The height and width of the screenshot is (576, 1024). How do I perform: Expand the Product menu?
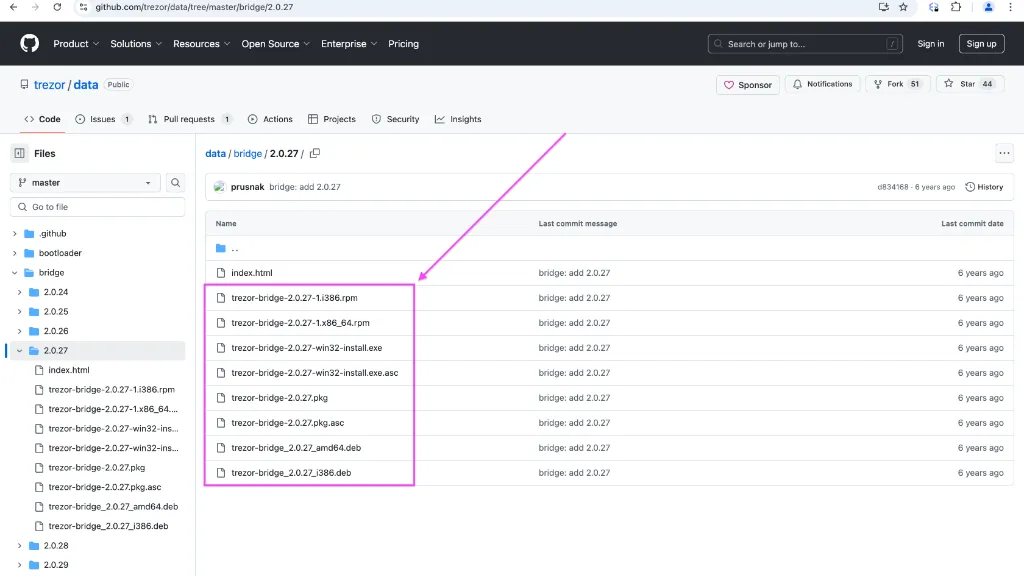coord(76,44)
